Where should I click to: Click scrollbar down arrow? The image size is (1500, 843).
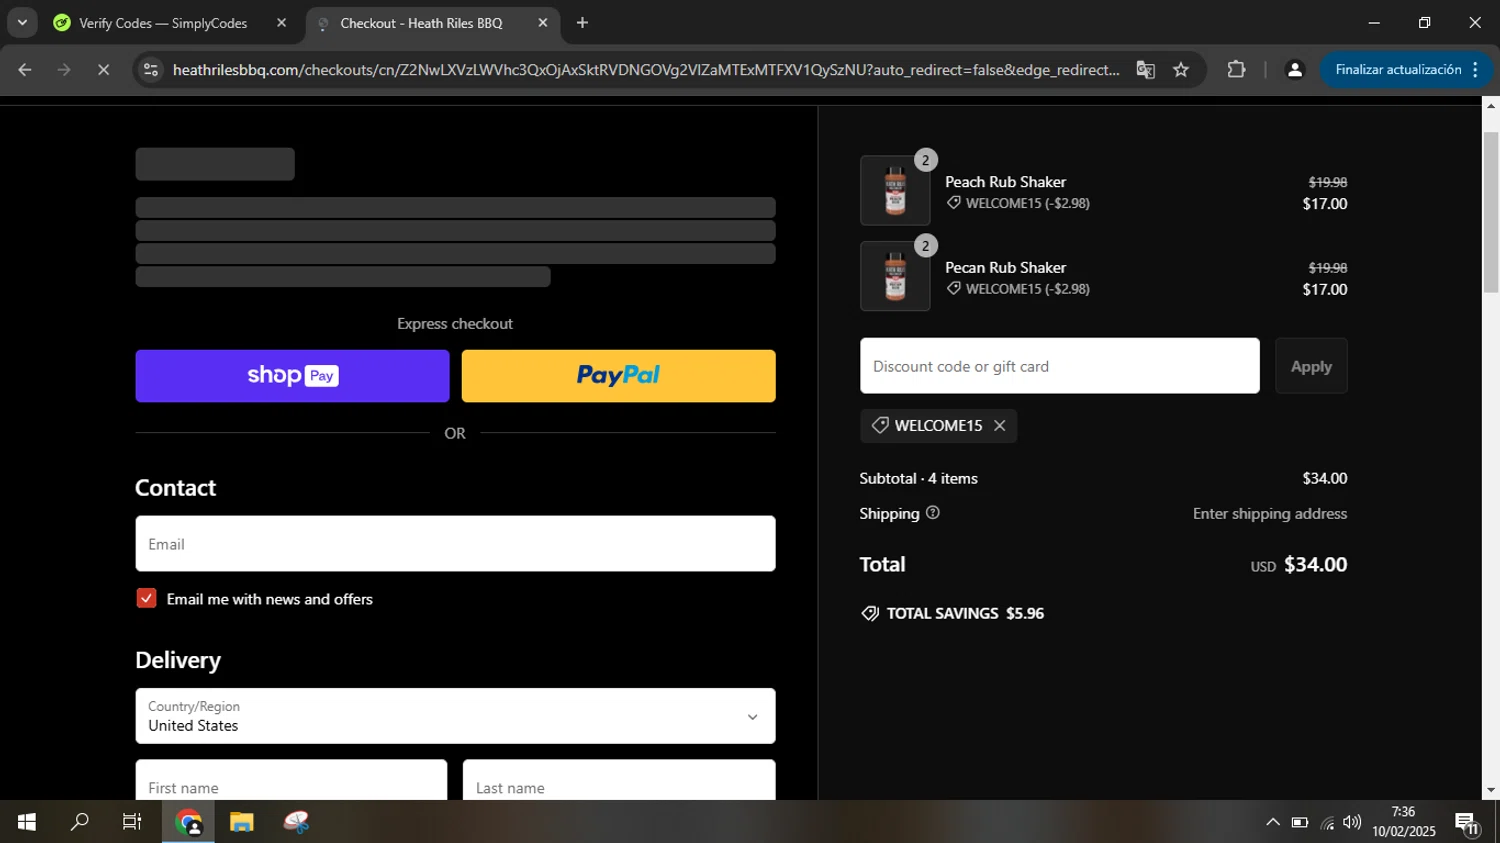[x=1491, y=790]
